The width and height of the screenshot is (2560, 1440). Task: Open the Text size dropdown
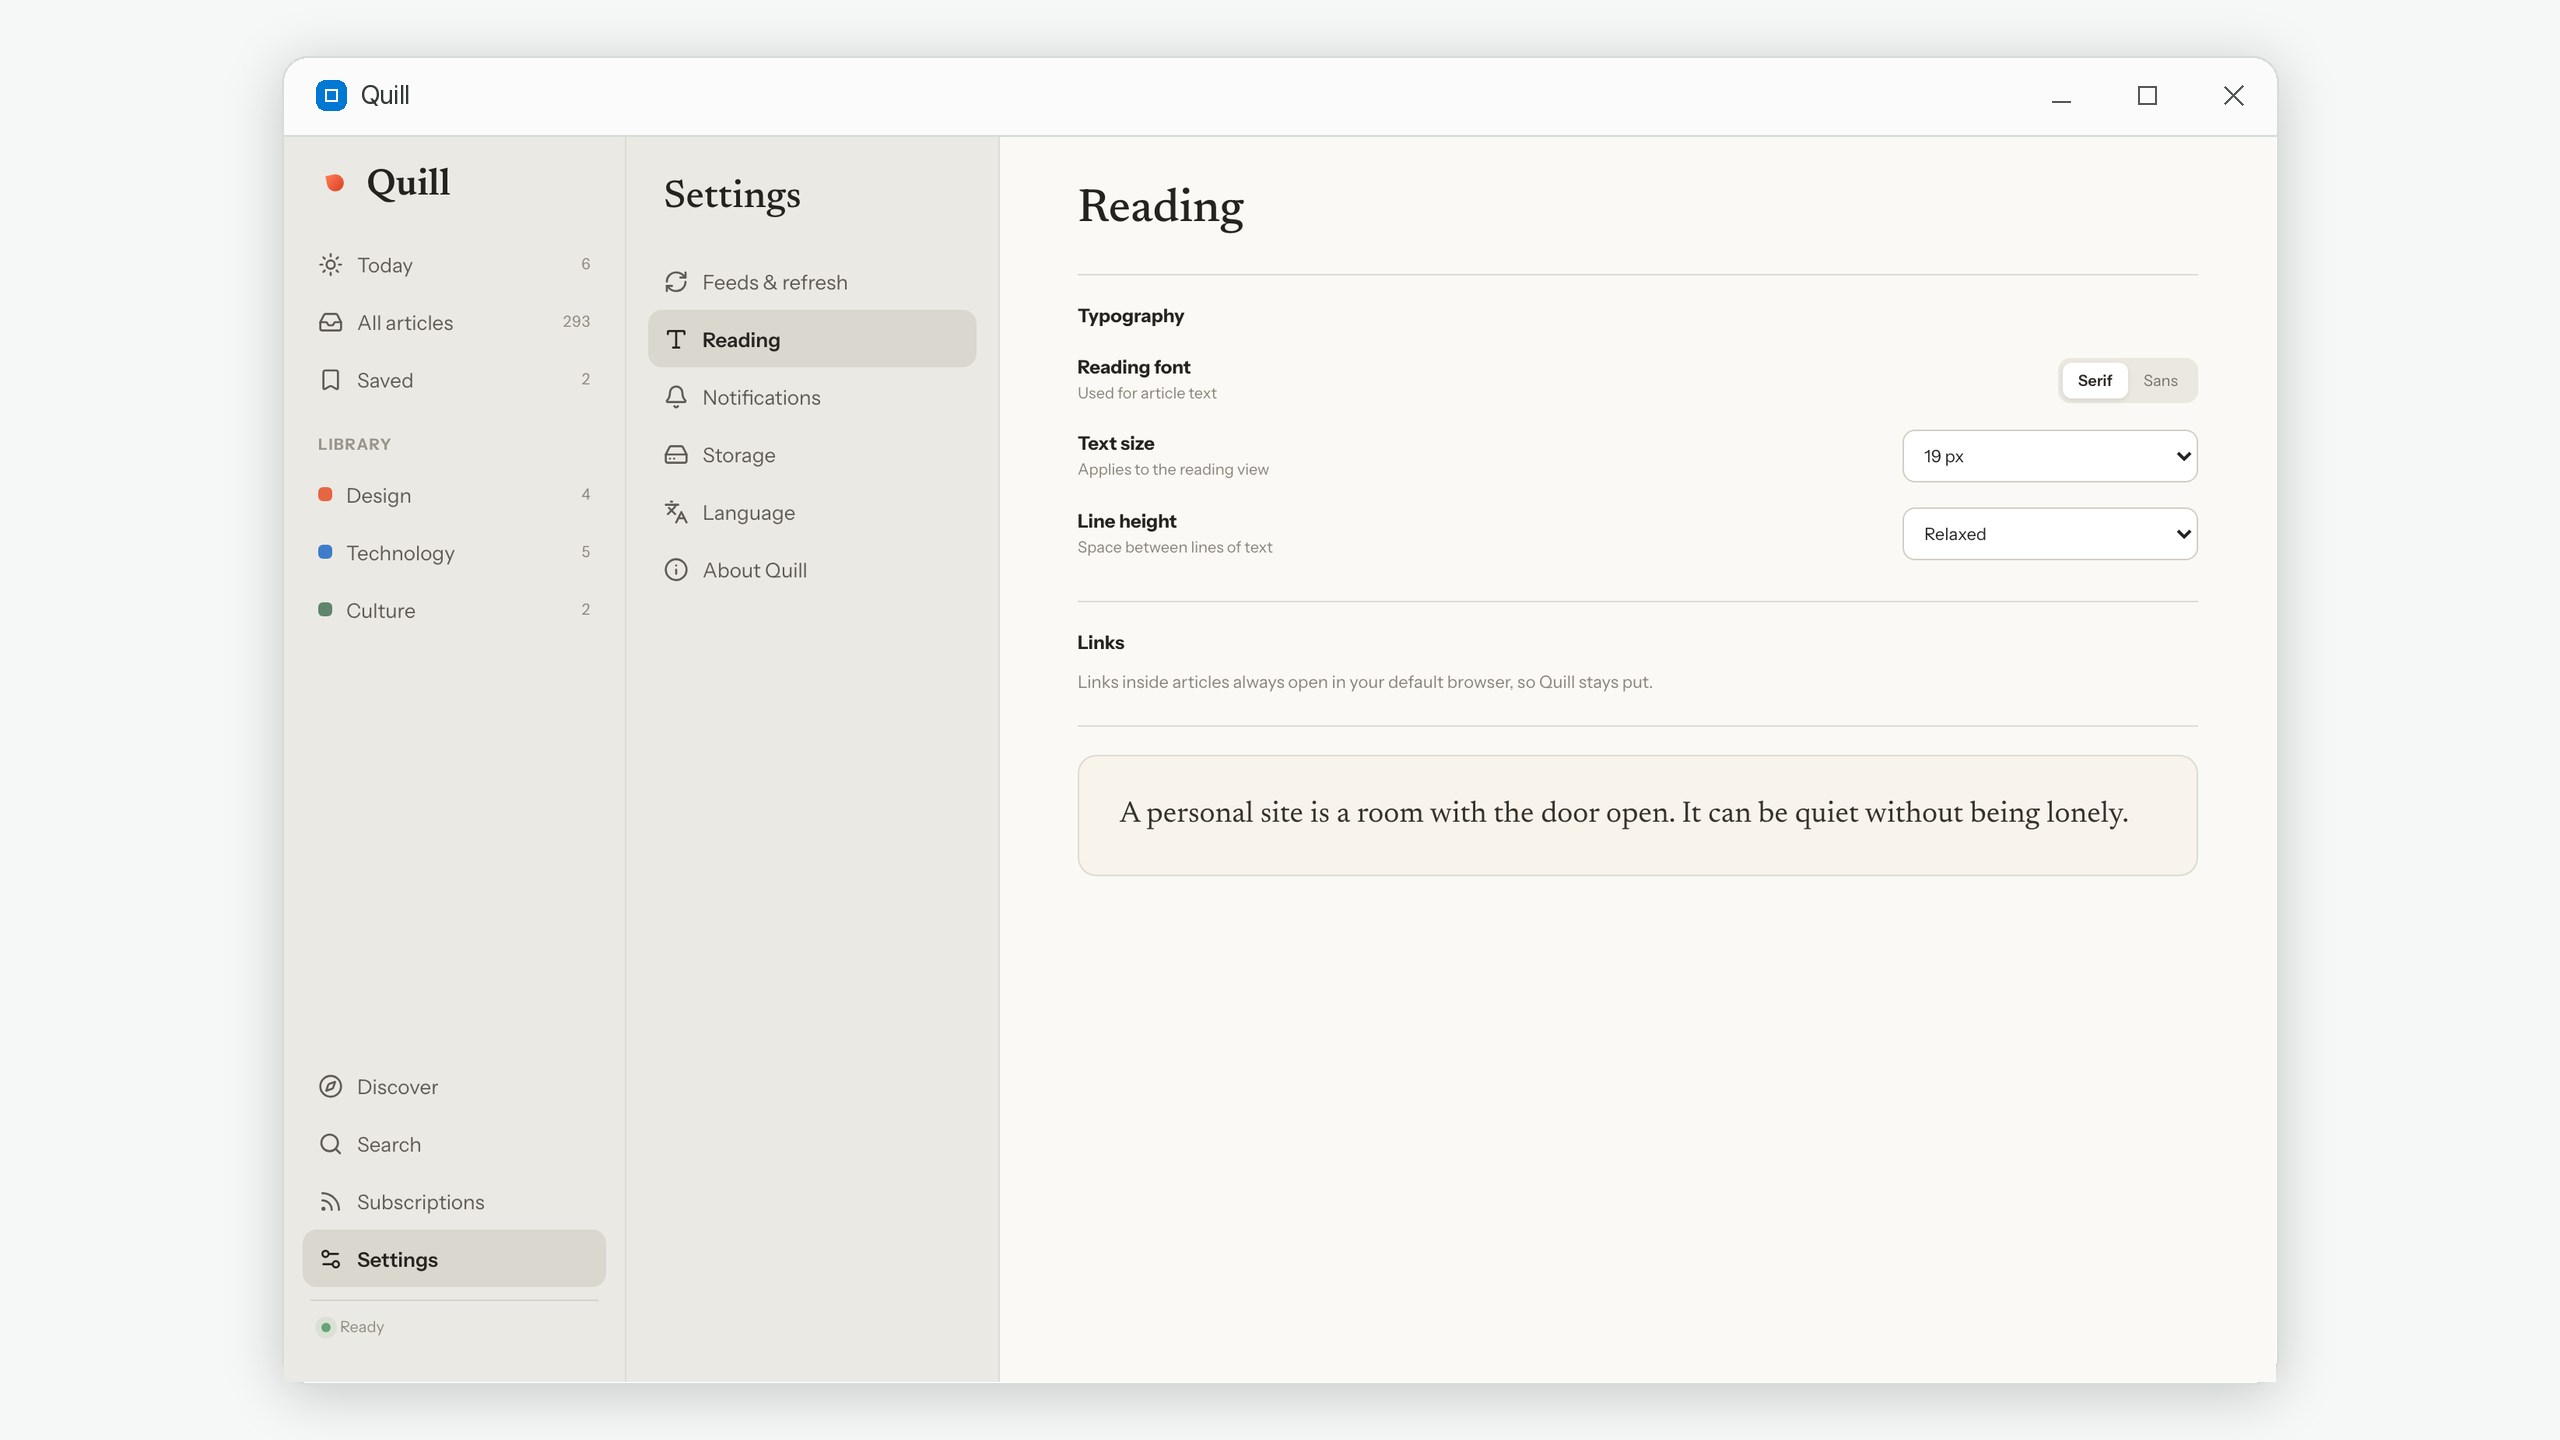pos(2049,456)
